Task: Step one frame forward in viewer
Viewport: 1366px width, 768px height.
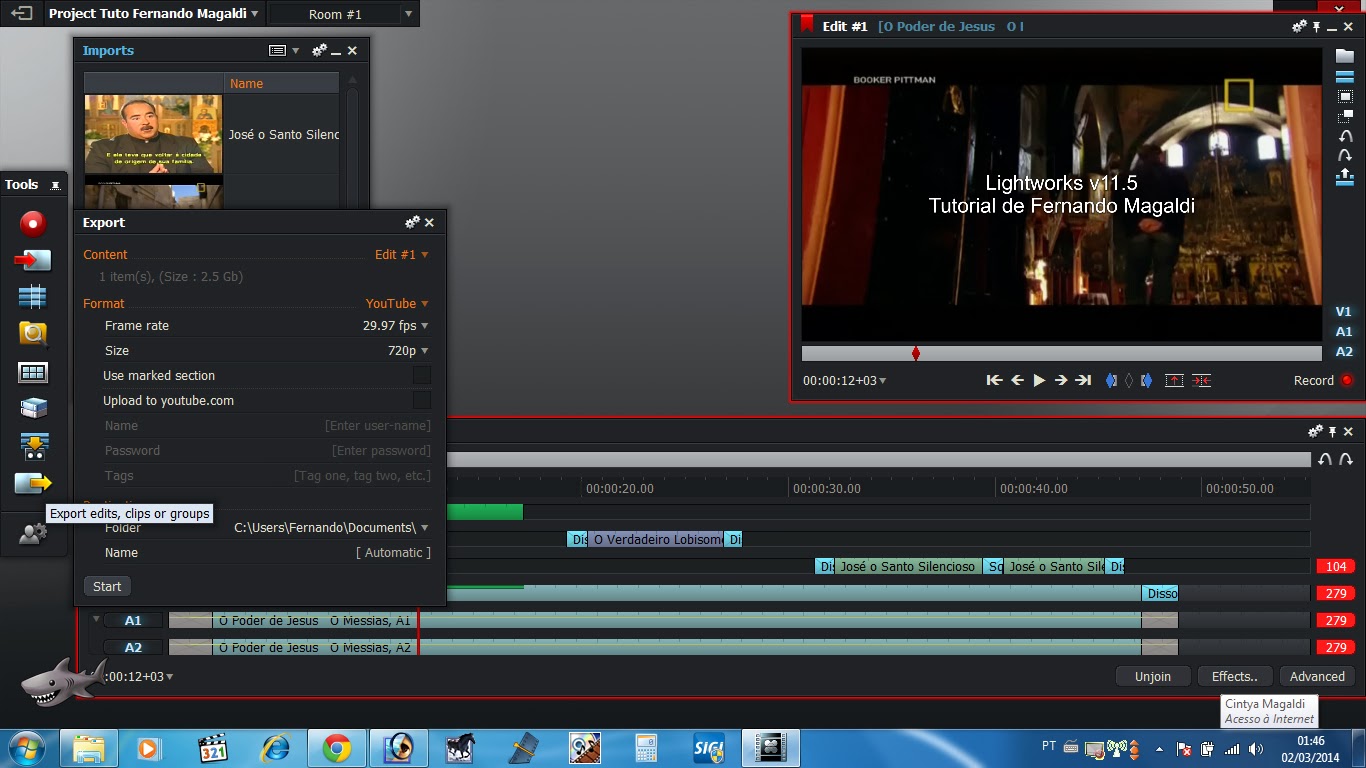Action: 1061,380
